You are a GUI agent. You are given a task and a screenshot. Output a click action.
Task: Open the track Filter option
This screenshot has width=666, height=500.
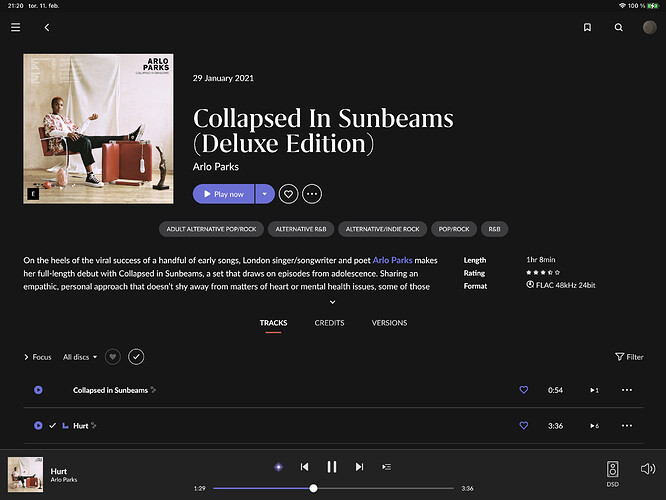coord(629,357)
